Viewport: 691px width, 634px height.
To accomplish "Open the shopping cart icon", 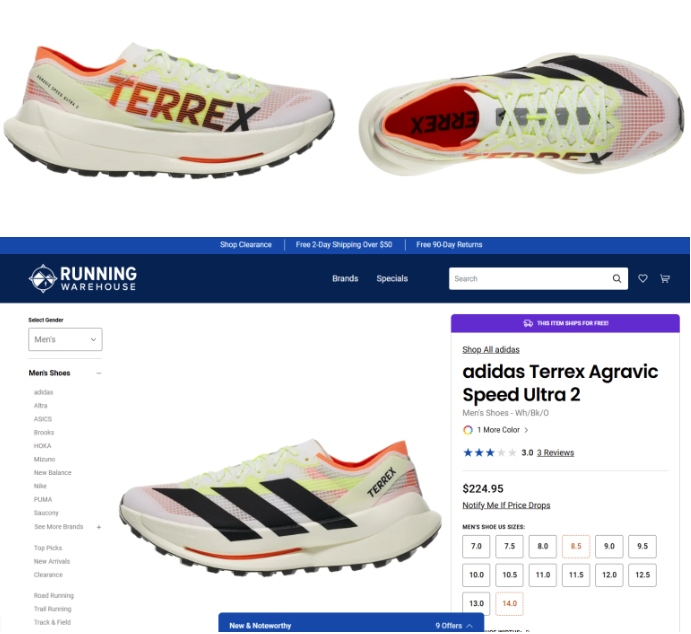I will [x=665, y=278].
